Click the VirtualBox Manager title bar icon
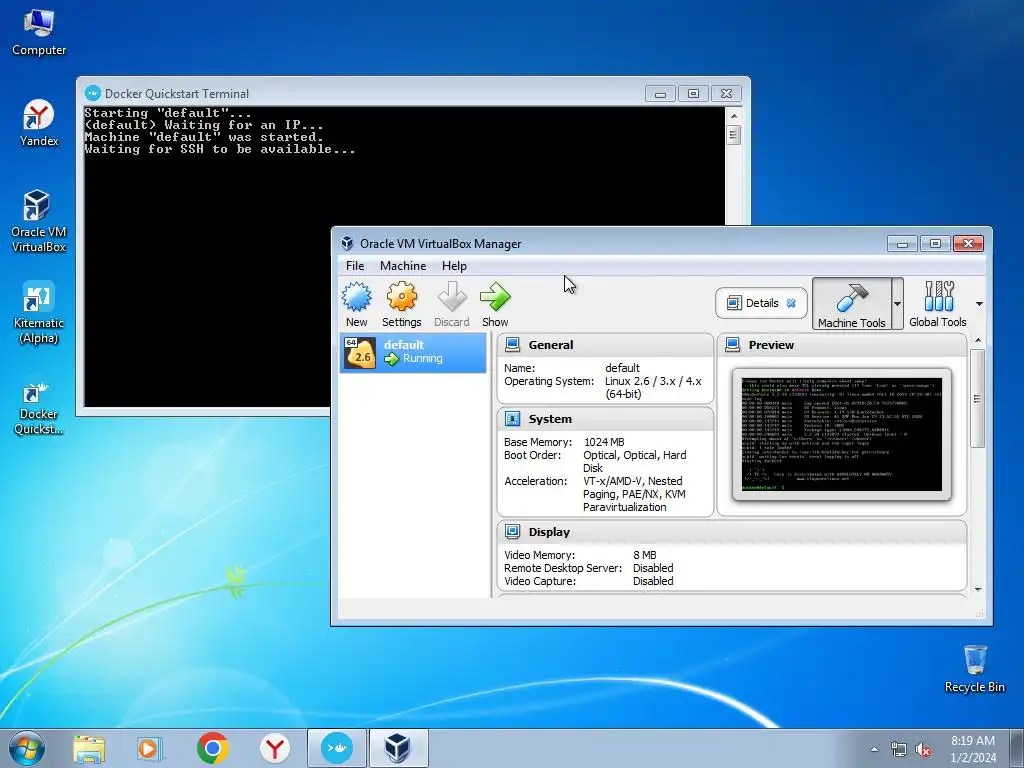The image size is (1024, 768). click(347, 244)
